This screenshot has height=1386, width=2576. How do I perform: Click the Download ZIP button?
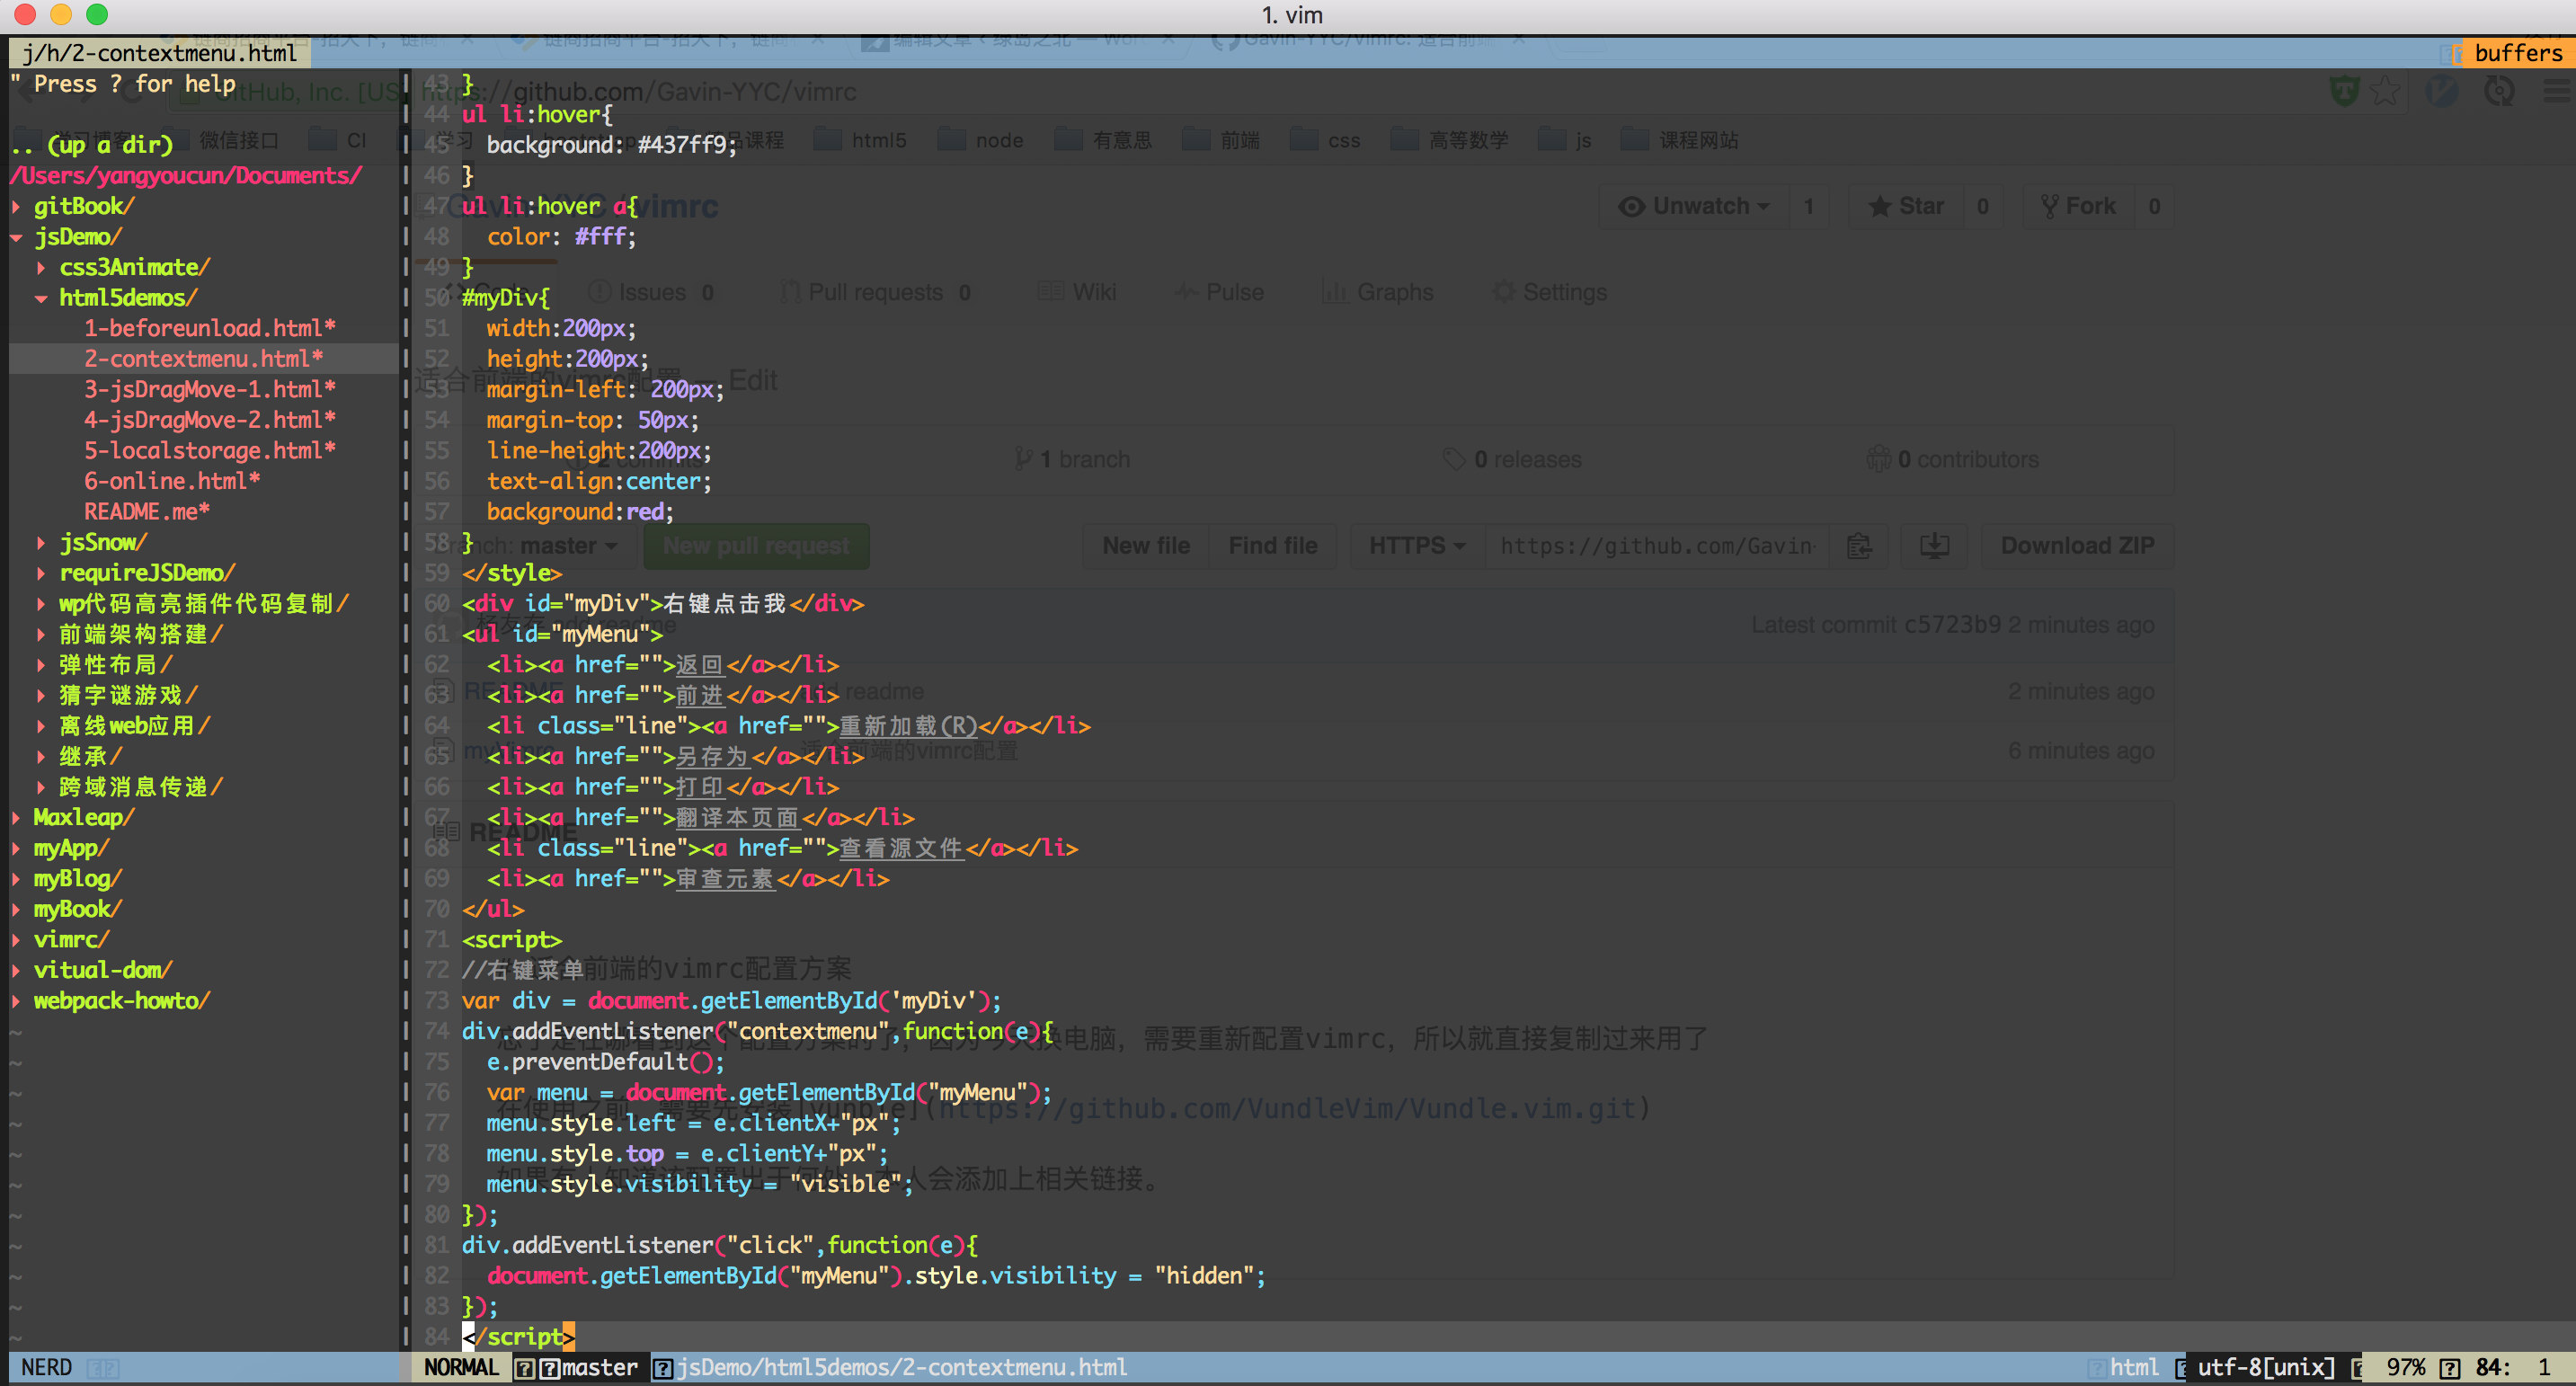pos(2077,546)
